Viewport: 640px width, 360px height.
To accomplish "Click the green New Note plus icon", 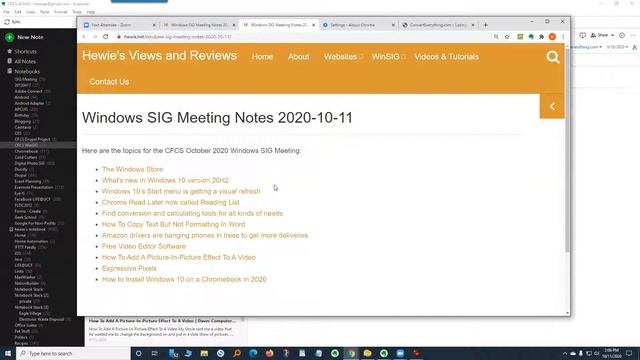I will point(9,37).
